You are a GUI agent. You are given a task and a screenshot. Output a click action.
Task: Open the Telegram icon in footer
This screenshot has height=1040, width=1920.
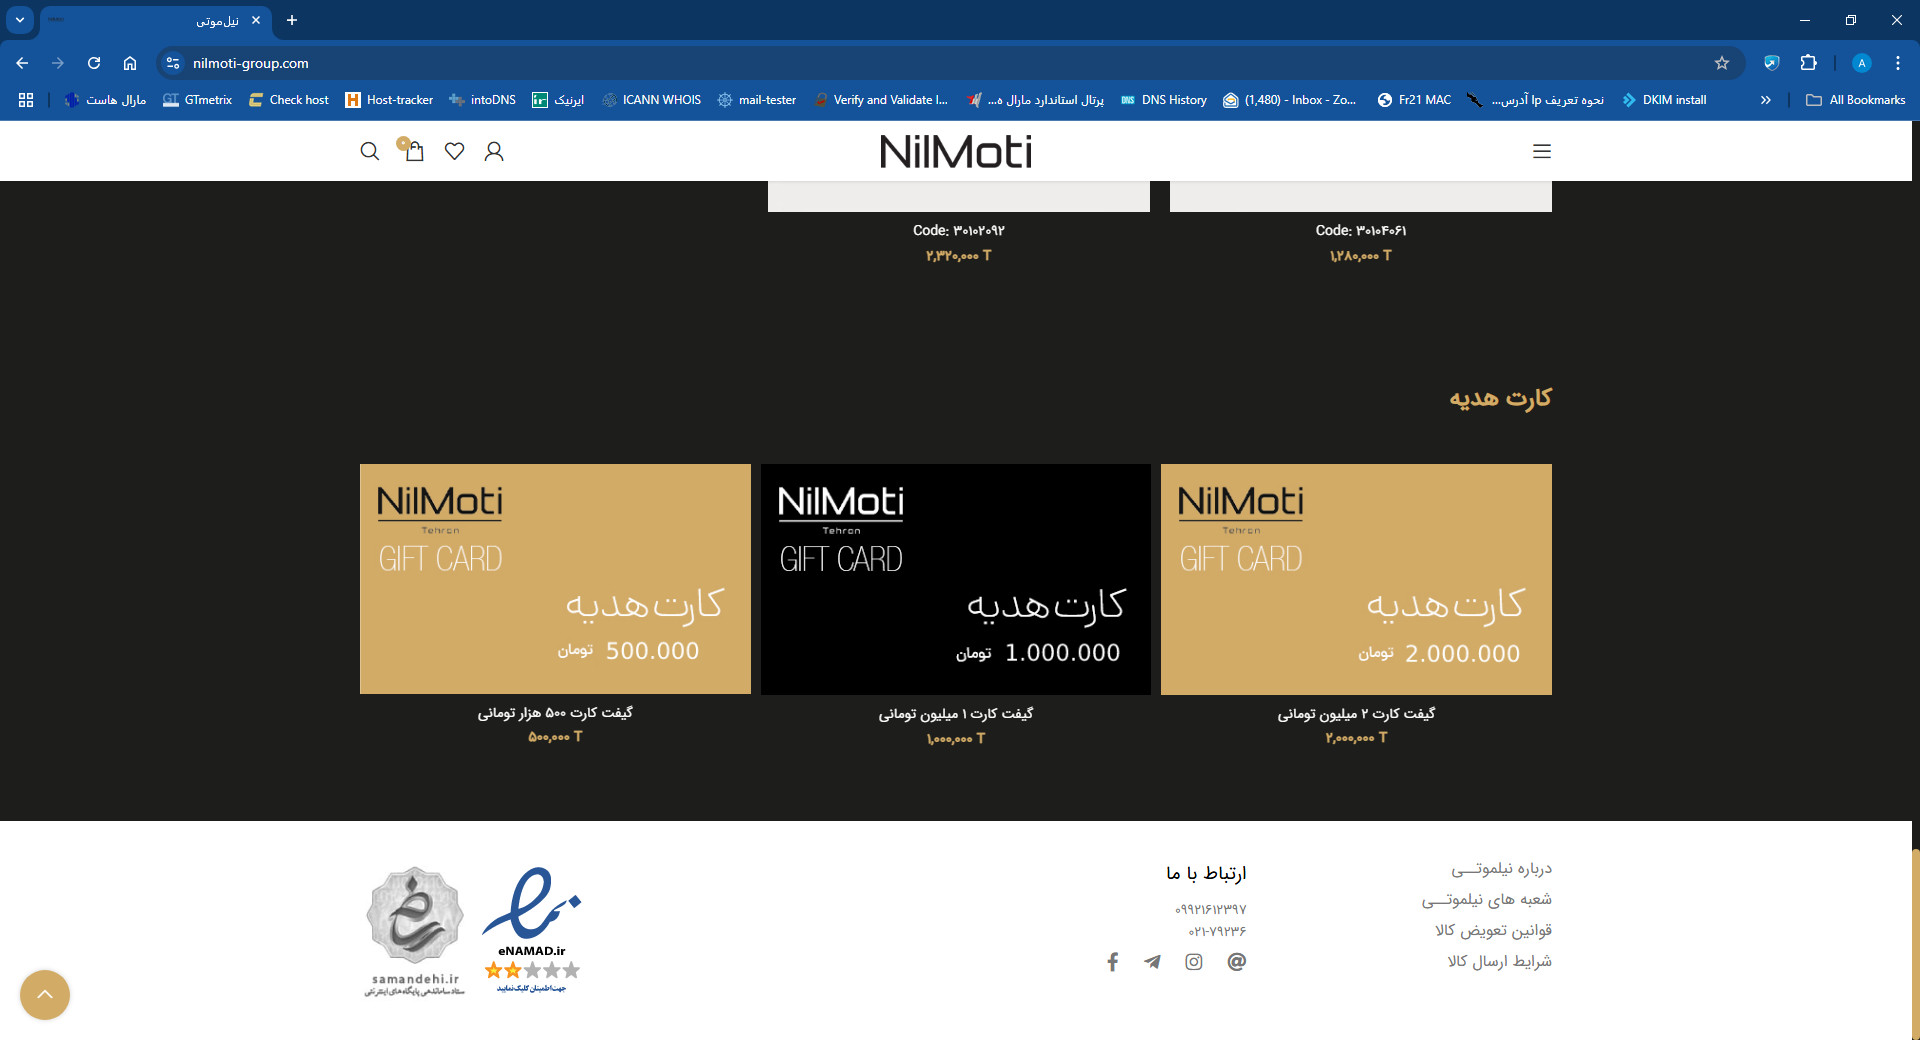tap(1153, 962)
